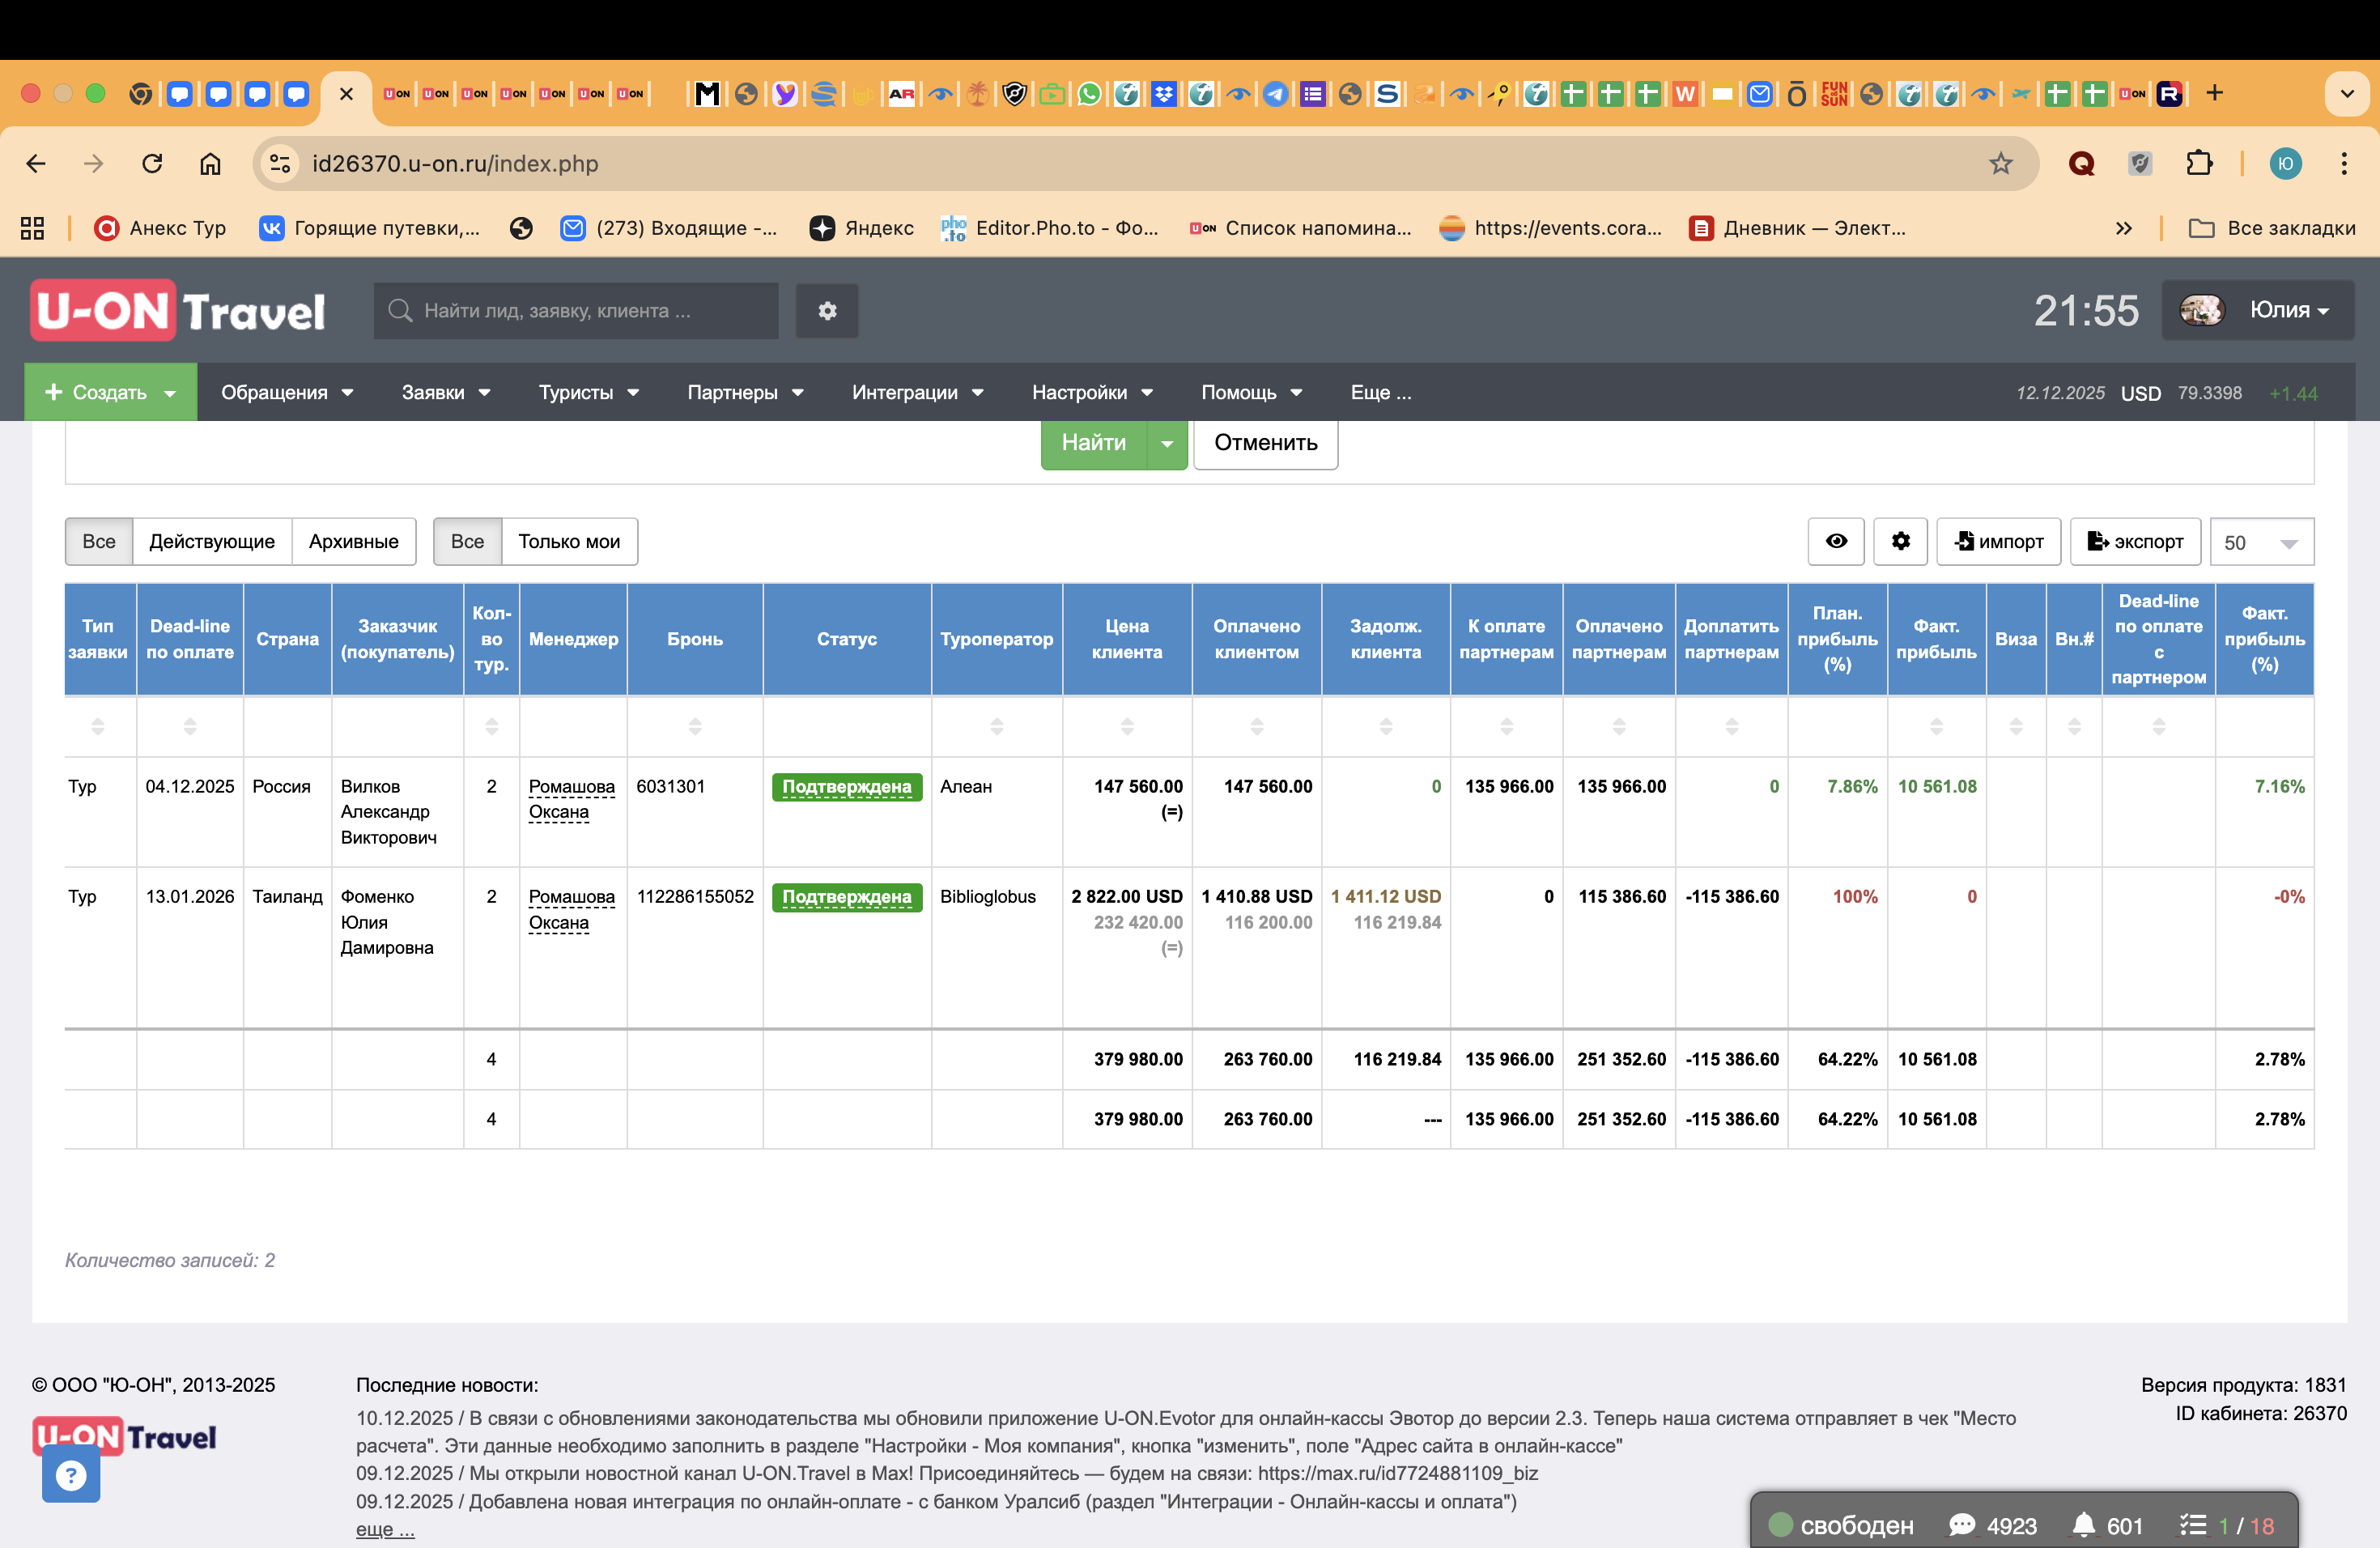Screen dimensions: 2380x1548
Task: Open table settings gear button
Action: click(x=1900, y=541)
